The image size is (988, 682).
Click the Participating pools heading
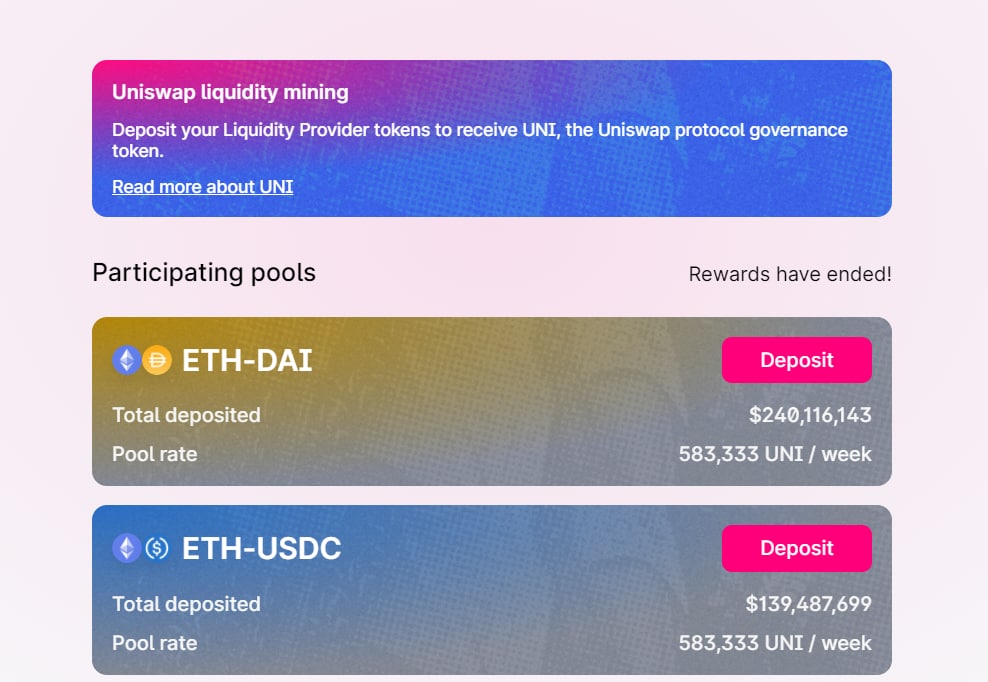(204, 273)
